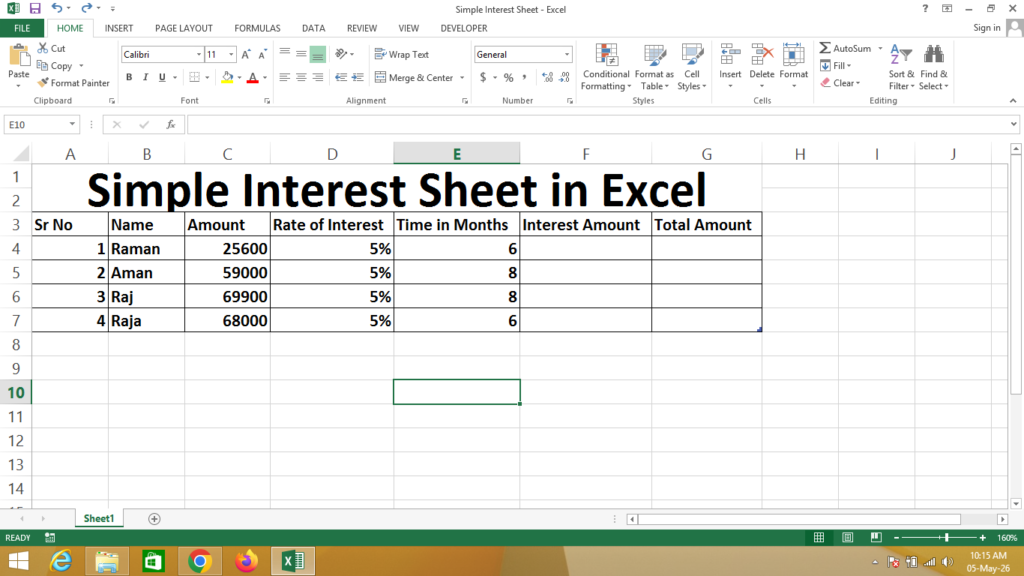
Task: Expand the Borders dropdown arrow
Action: tap(207, 78)
